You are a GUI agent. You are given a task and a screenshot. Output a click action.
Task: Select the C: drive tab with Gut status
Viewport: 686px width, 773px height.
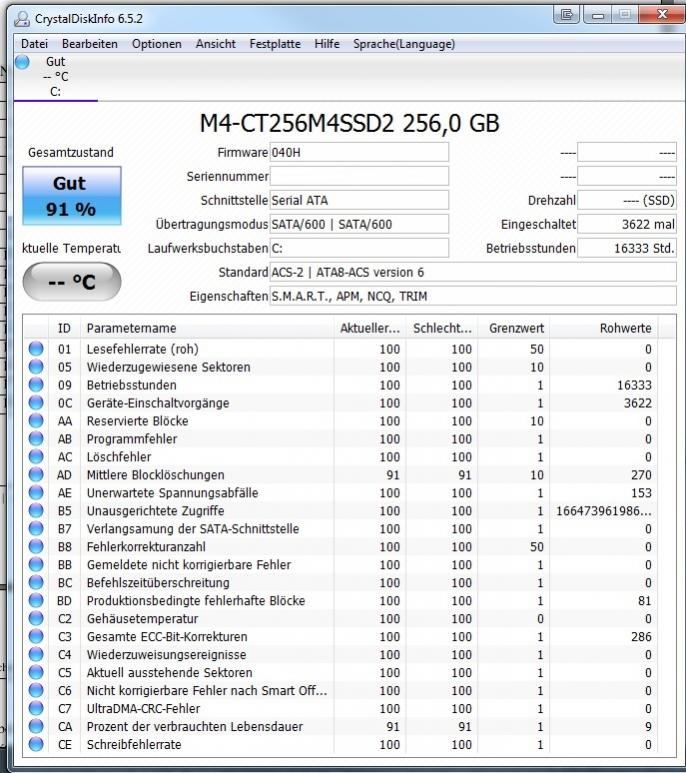tap(56, 76)
